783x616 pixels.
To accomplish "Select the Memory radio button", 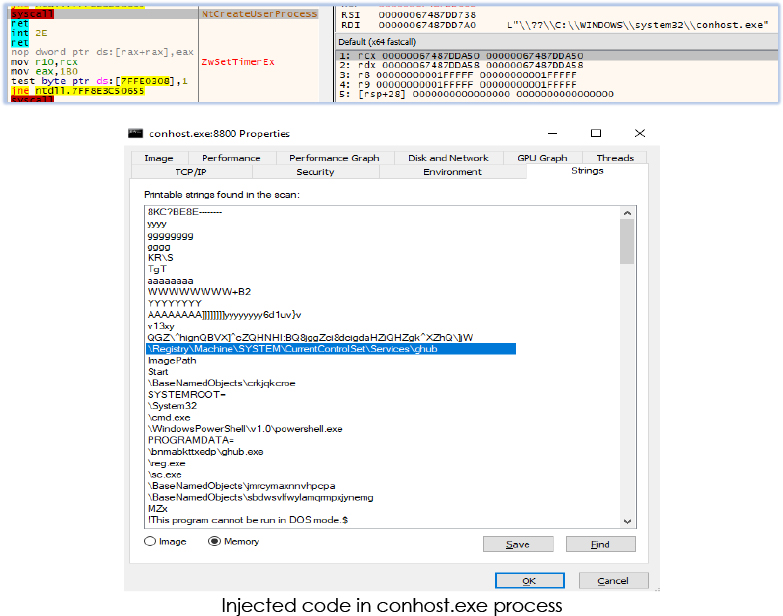I will 214,542.
